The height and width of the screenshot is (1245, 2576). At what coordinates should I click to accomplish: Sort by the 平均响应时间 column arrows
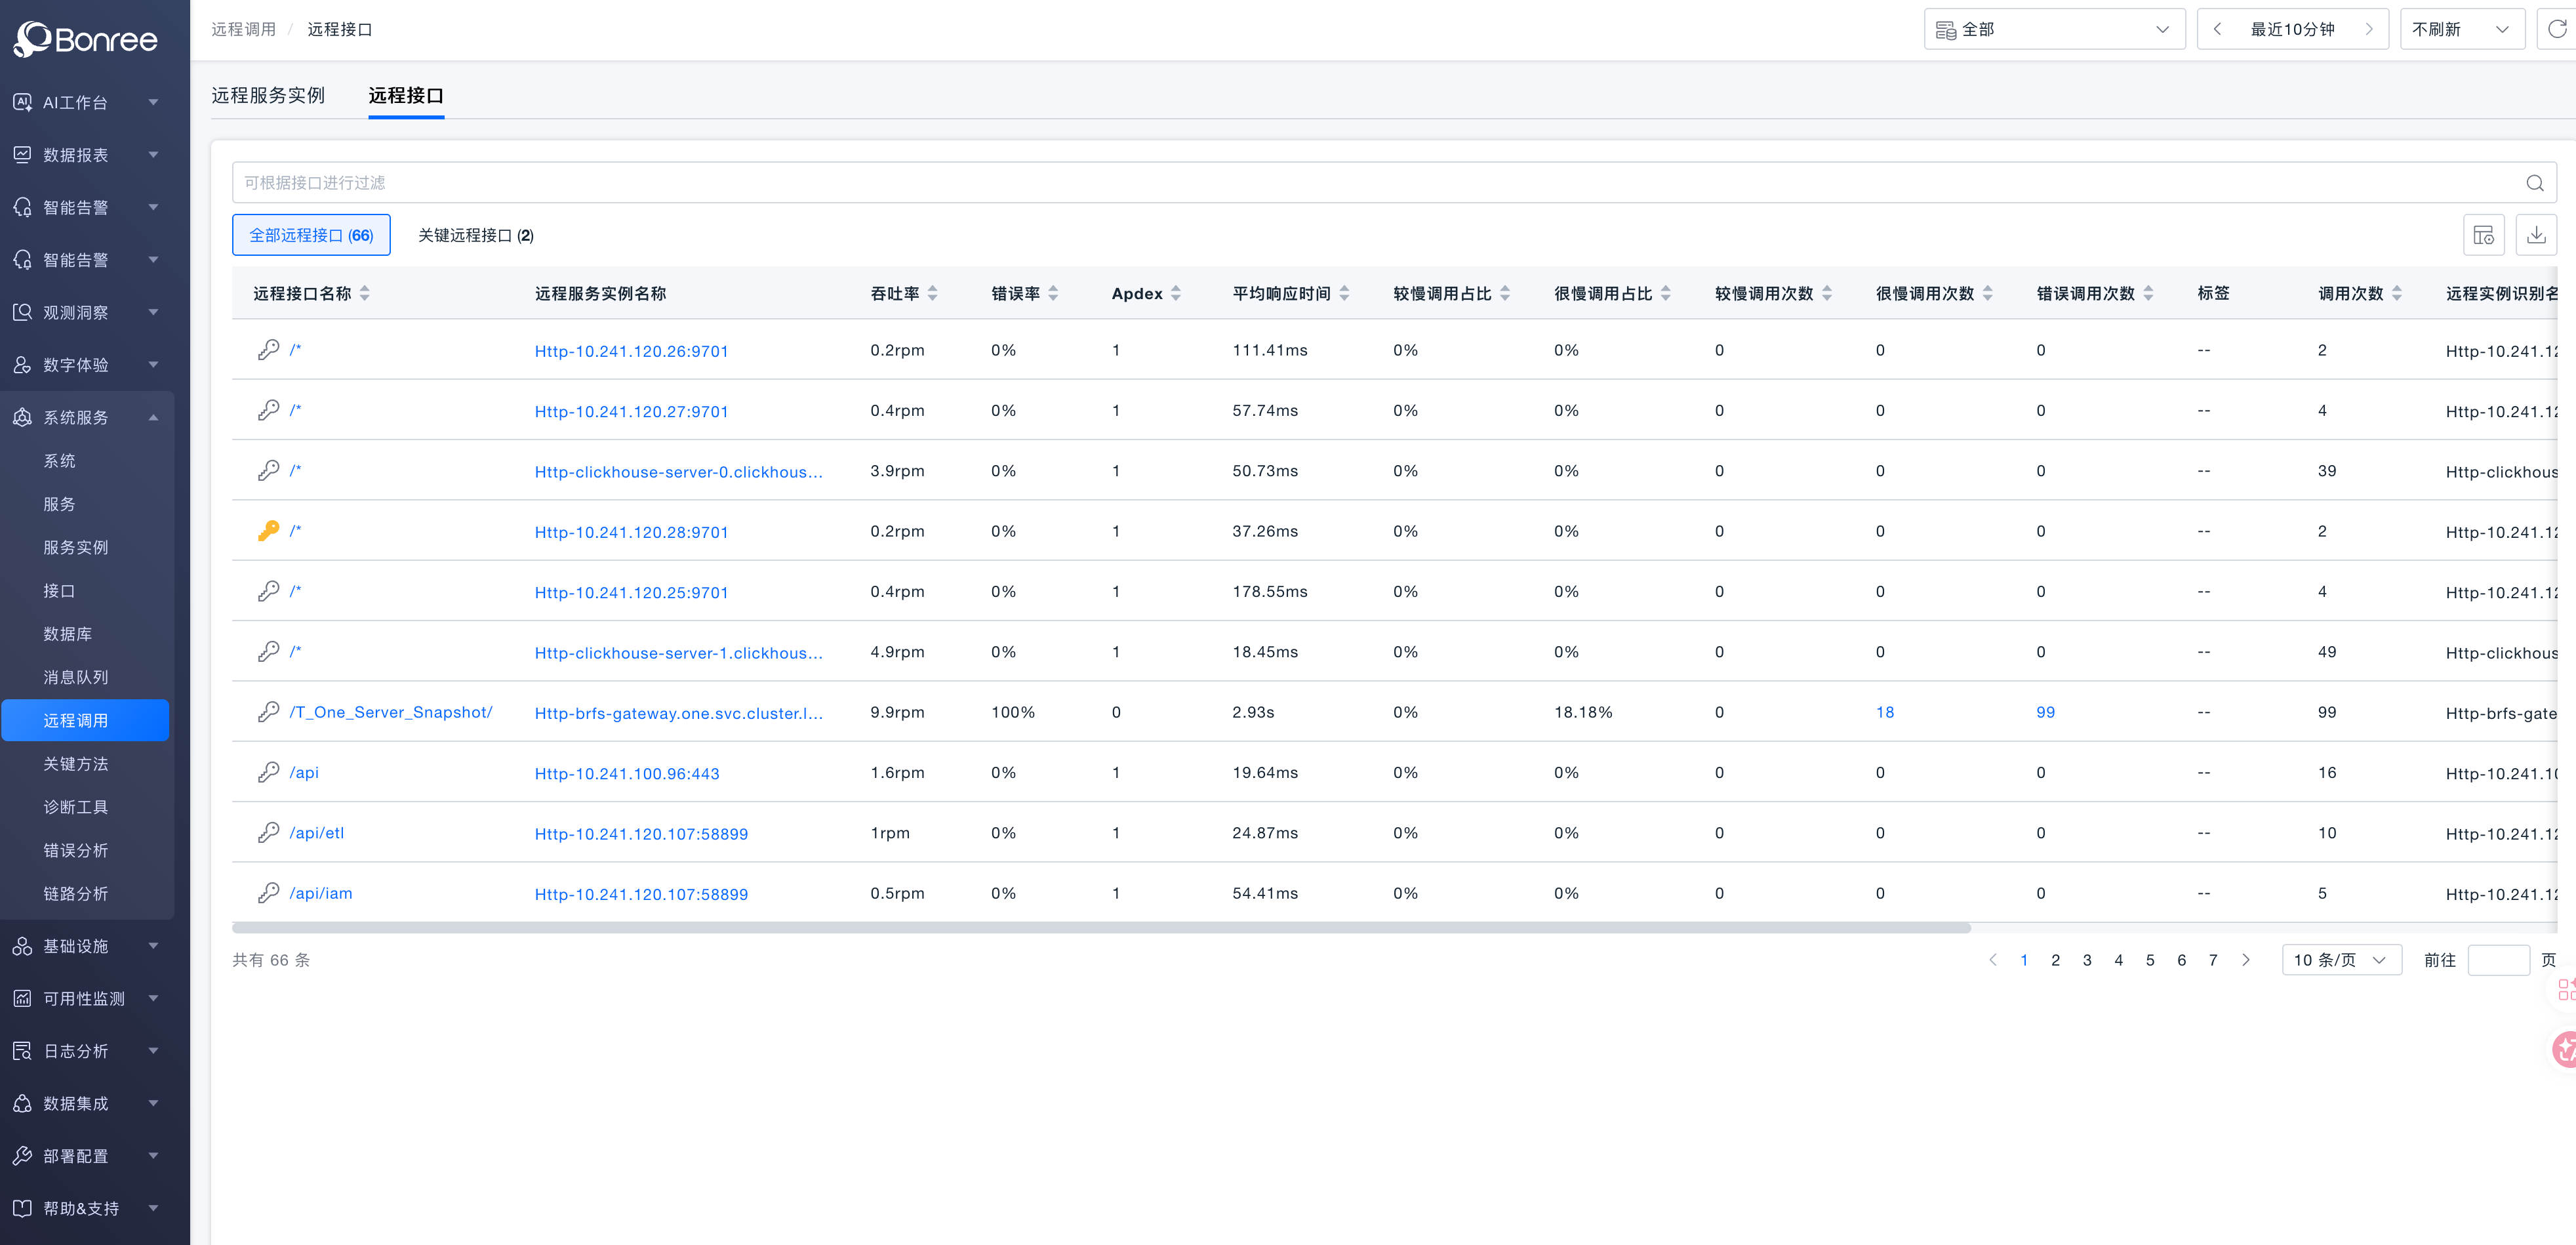tap(1344, 293)
